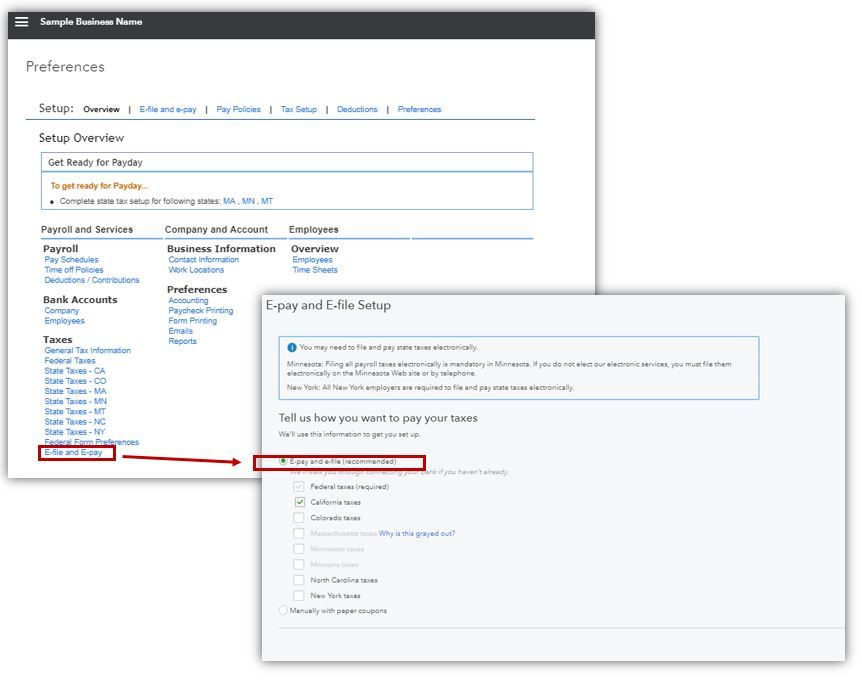Toggle the Federal taxes (required) checkbox
862x684 pixels.
point(299,487)
